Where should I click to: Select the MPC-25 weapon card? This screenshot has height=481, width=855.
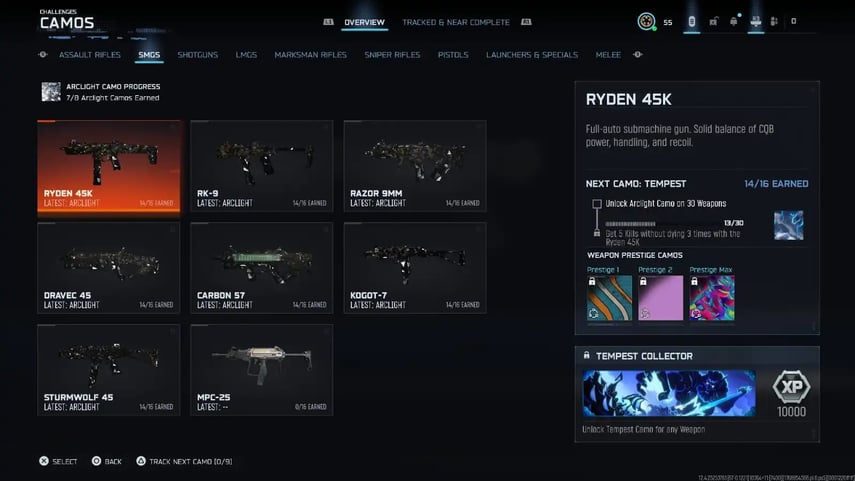261,369
